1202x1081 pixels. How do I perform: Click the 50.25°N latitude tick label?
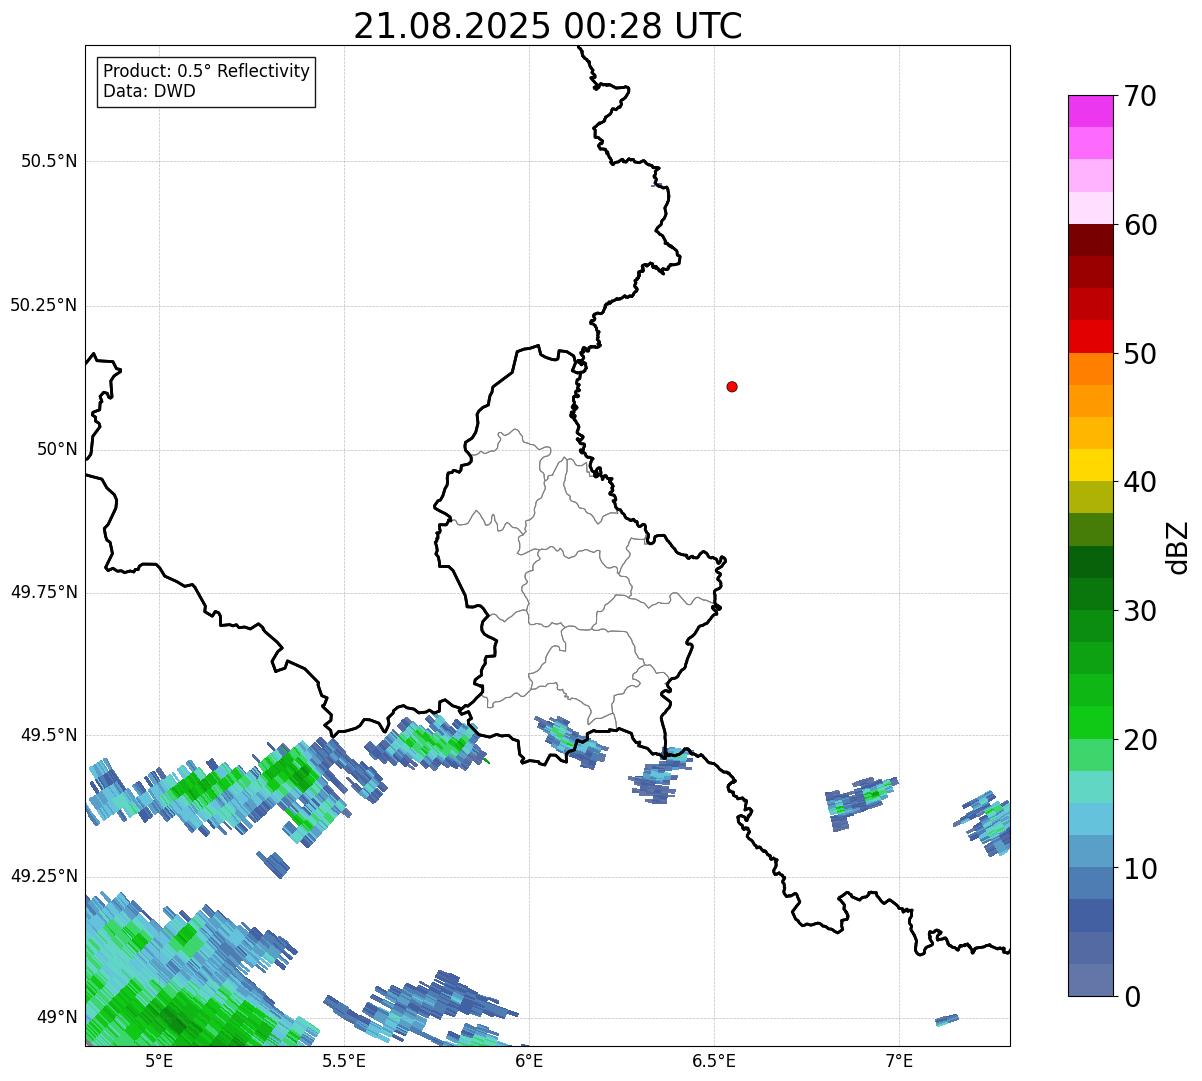pyautogui.click(x=44, y=305)
